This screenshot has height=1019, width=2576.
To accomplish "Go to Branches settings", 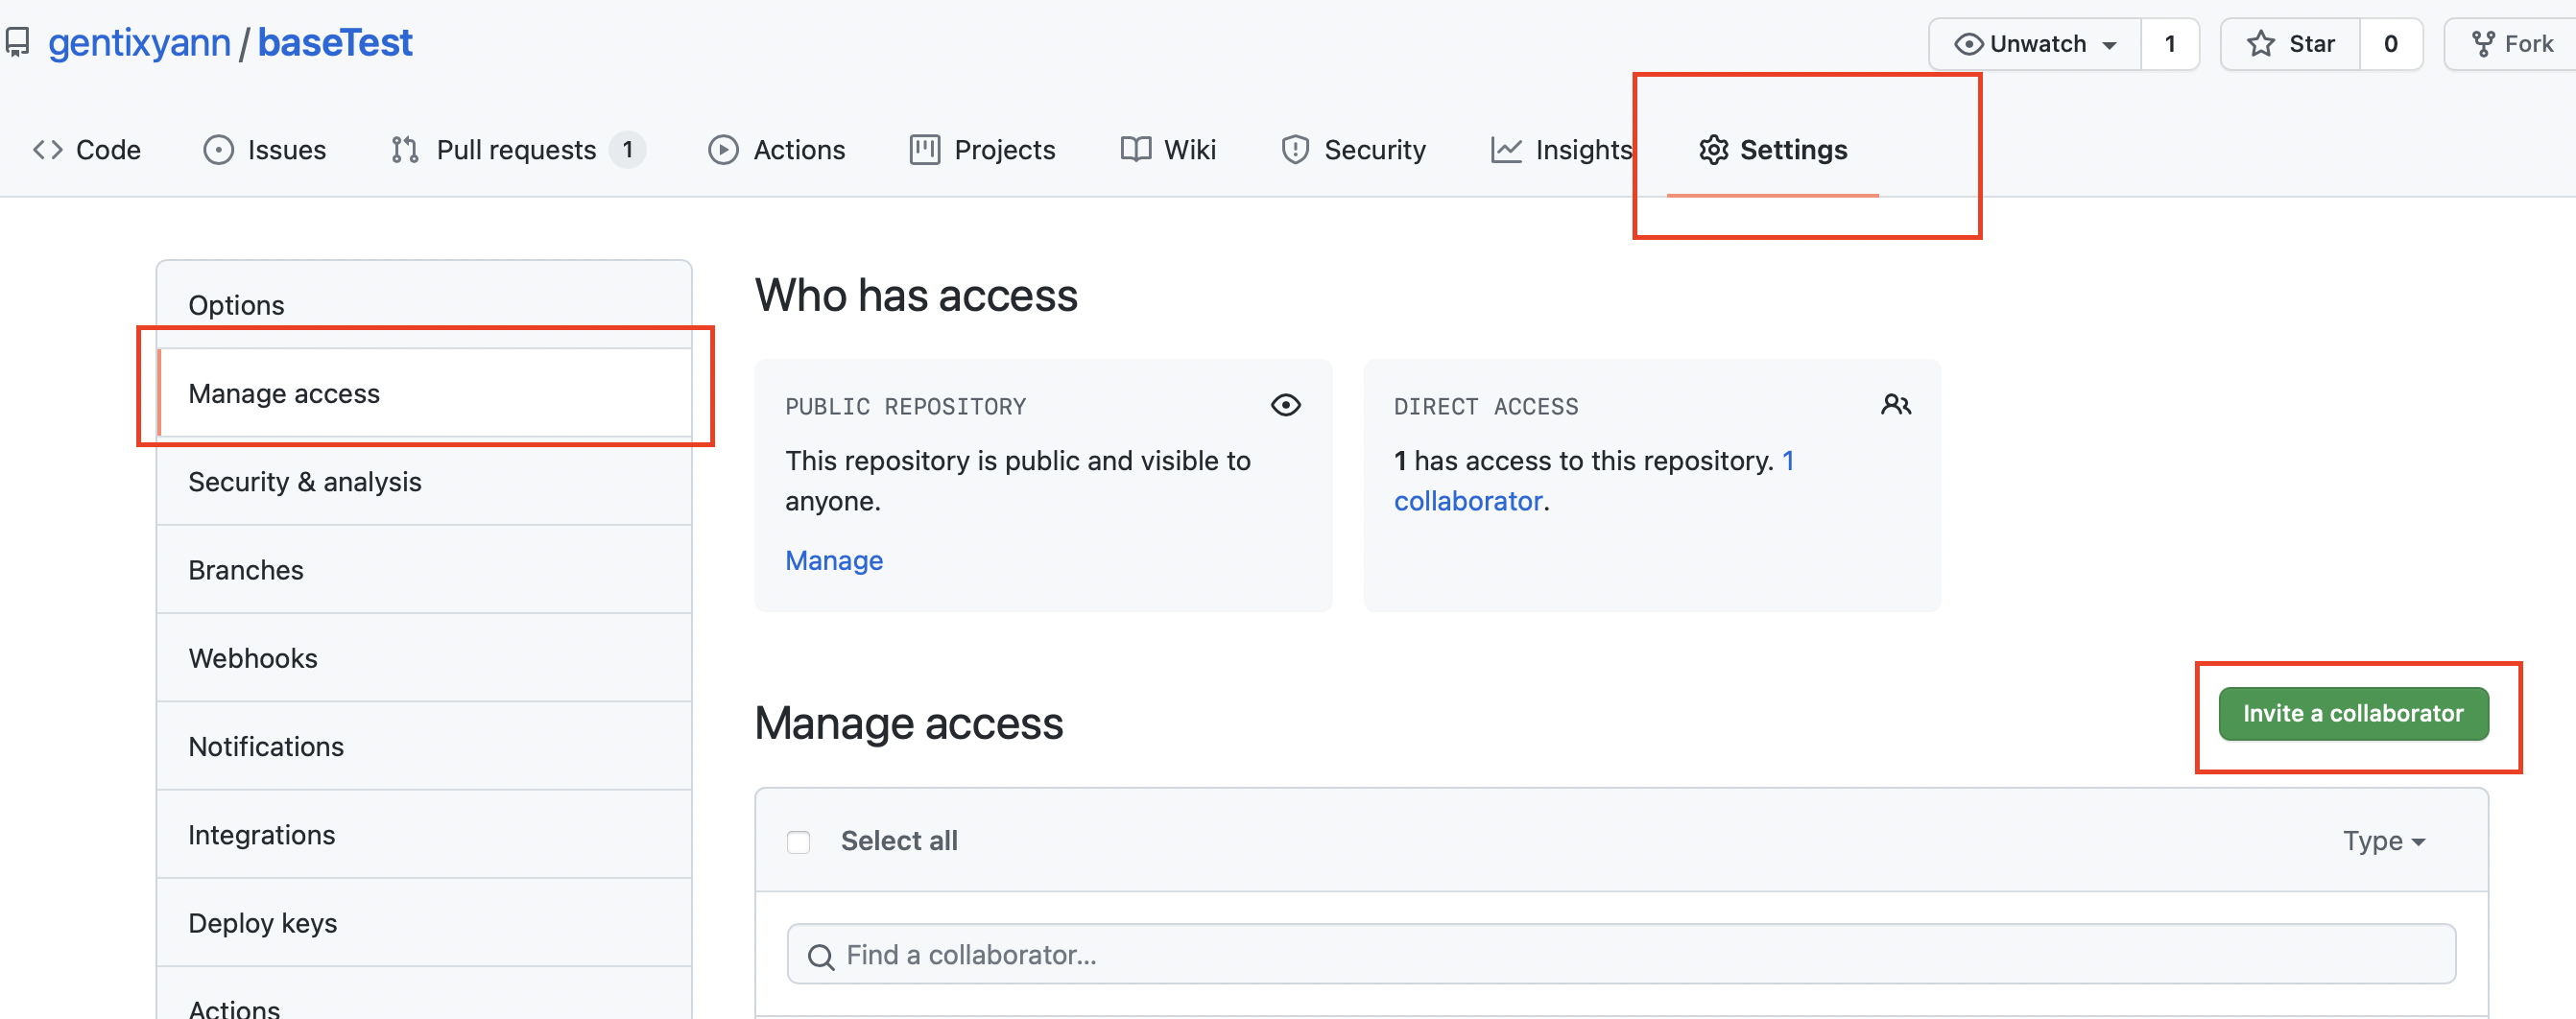I will [424, 569].
